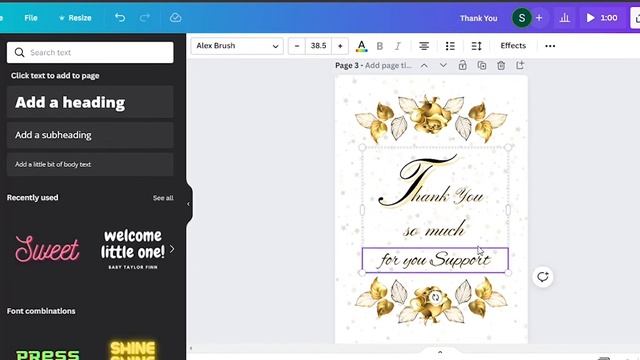Toggle italic formatting
Screen dimensions: 640x360
(x=398, y=46)
